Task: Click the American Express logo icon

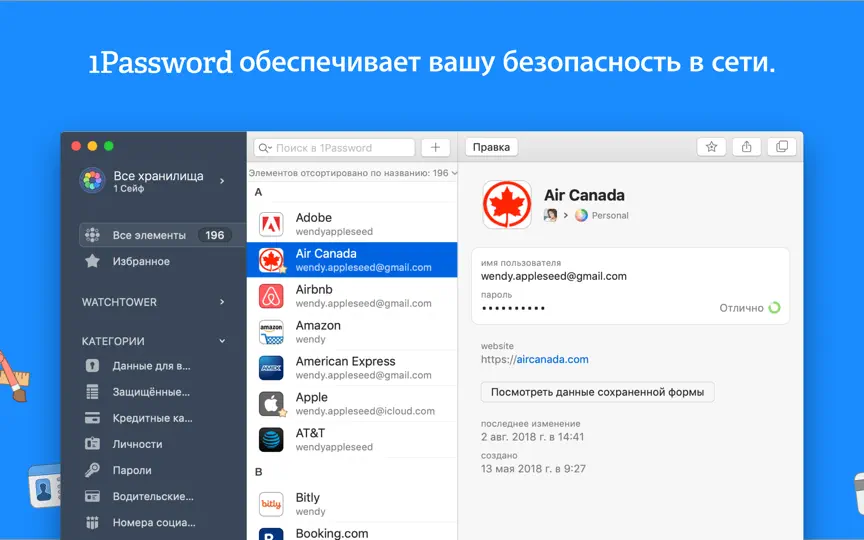Action: pos(271,368)
